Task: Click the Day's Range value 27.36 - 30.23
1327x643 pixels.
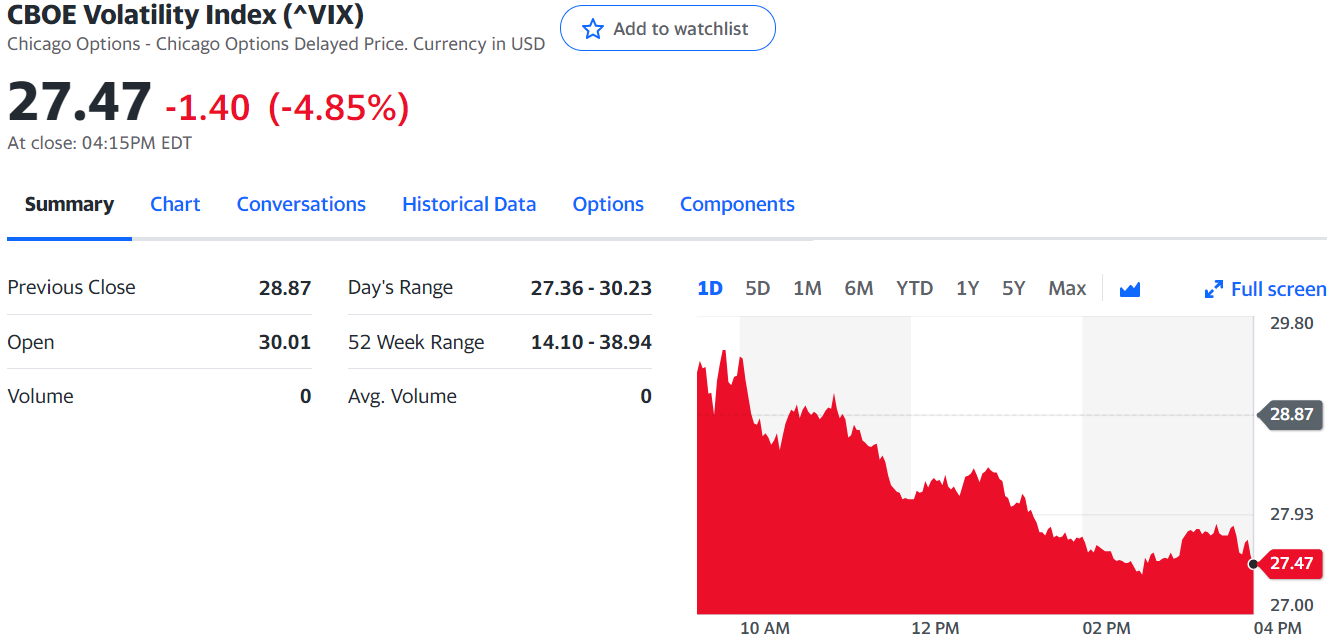Action: 591,288
